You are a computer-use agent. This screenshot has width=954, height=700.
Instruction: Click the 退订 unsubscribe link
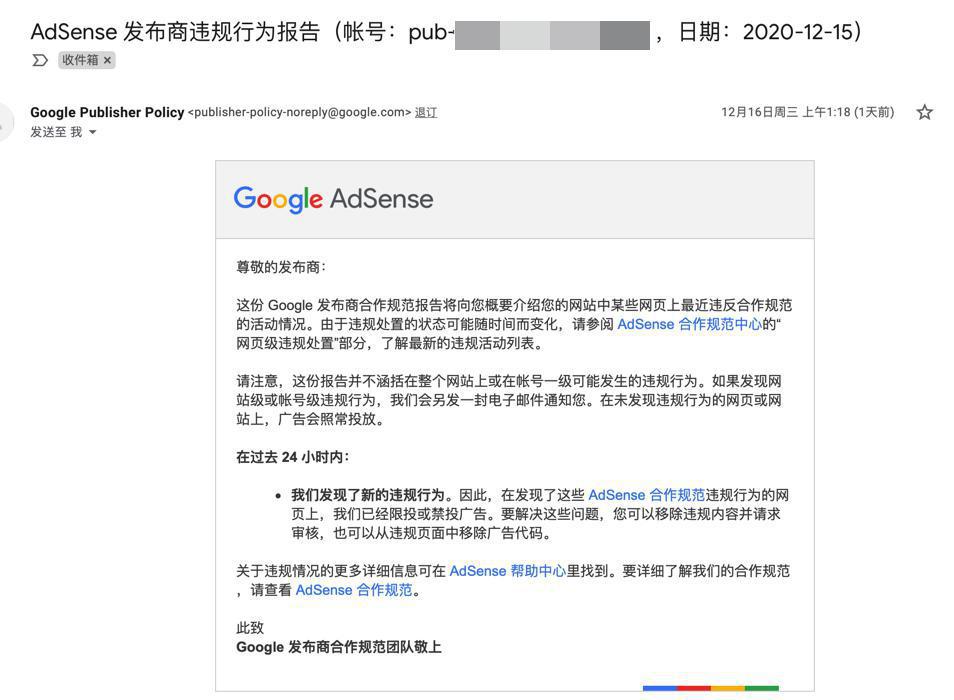[x=426, y=112]
